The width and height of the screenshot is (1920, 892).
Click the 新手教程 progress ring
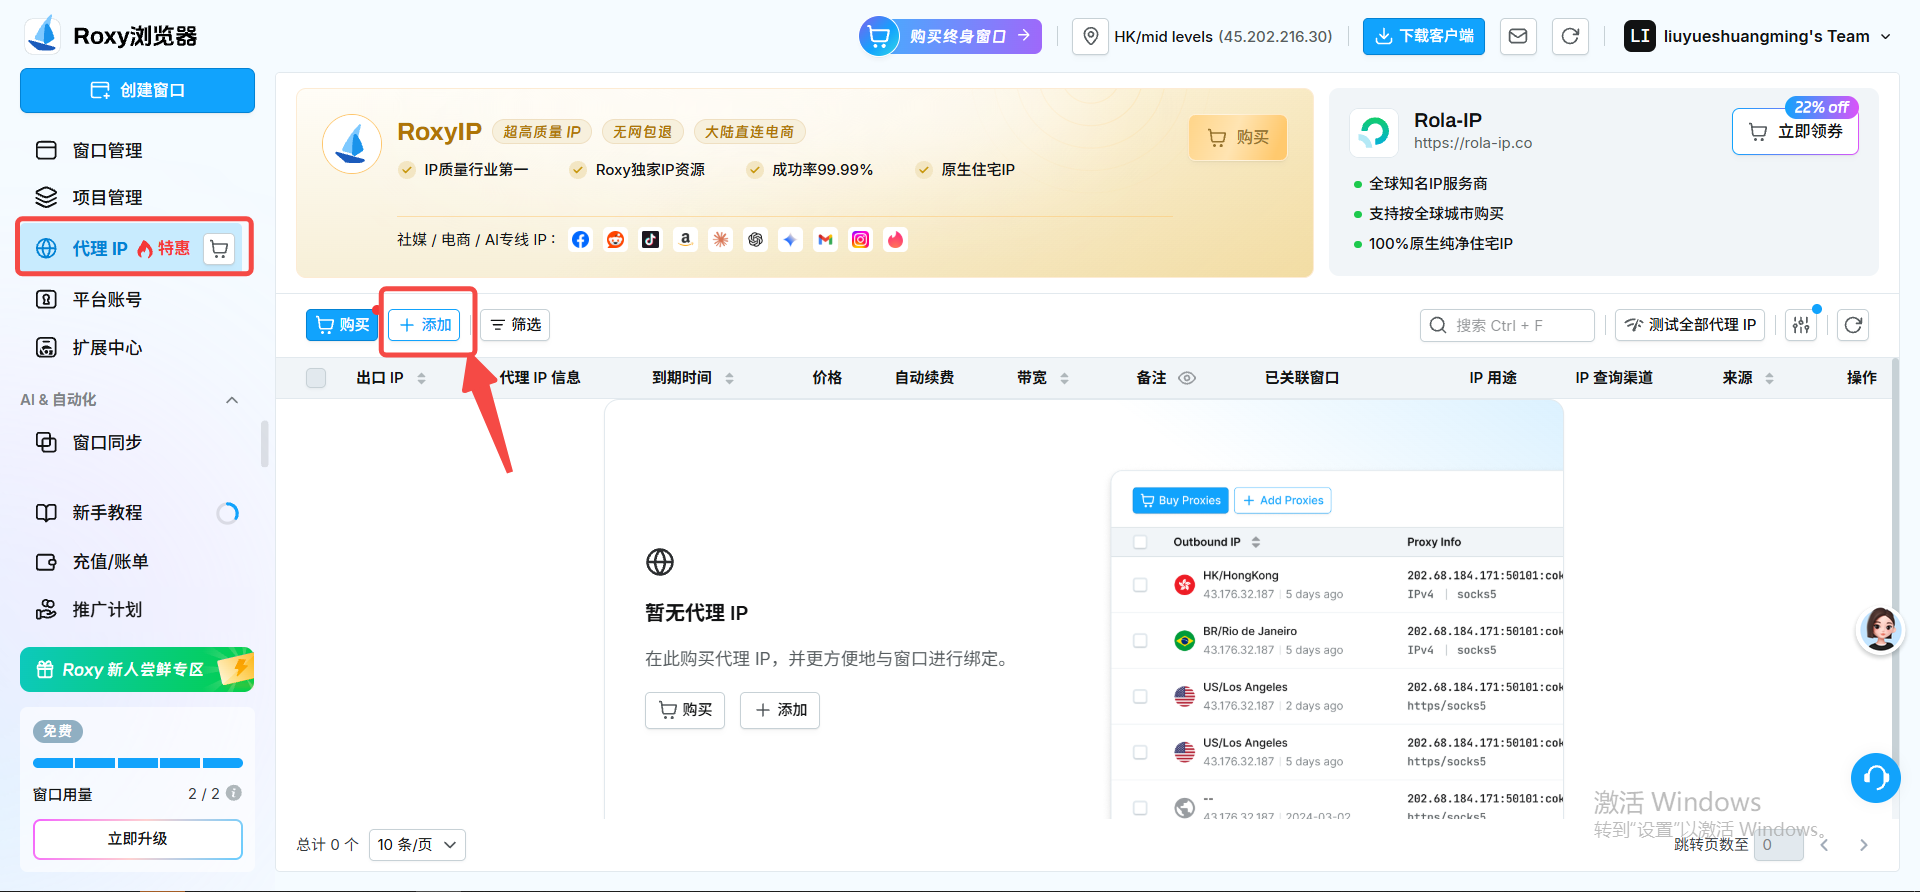228,513
